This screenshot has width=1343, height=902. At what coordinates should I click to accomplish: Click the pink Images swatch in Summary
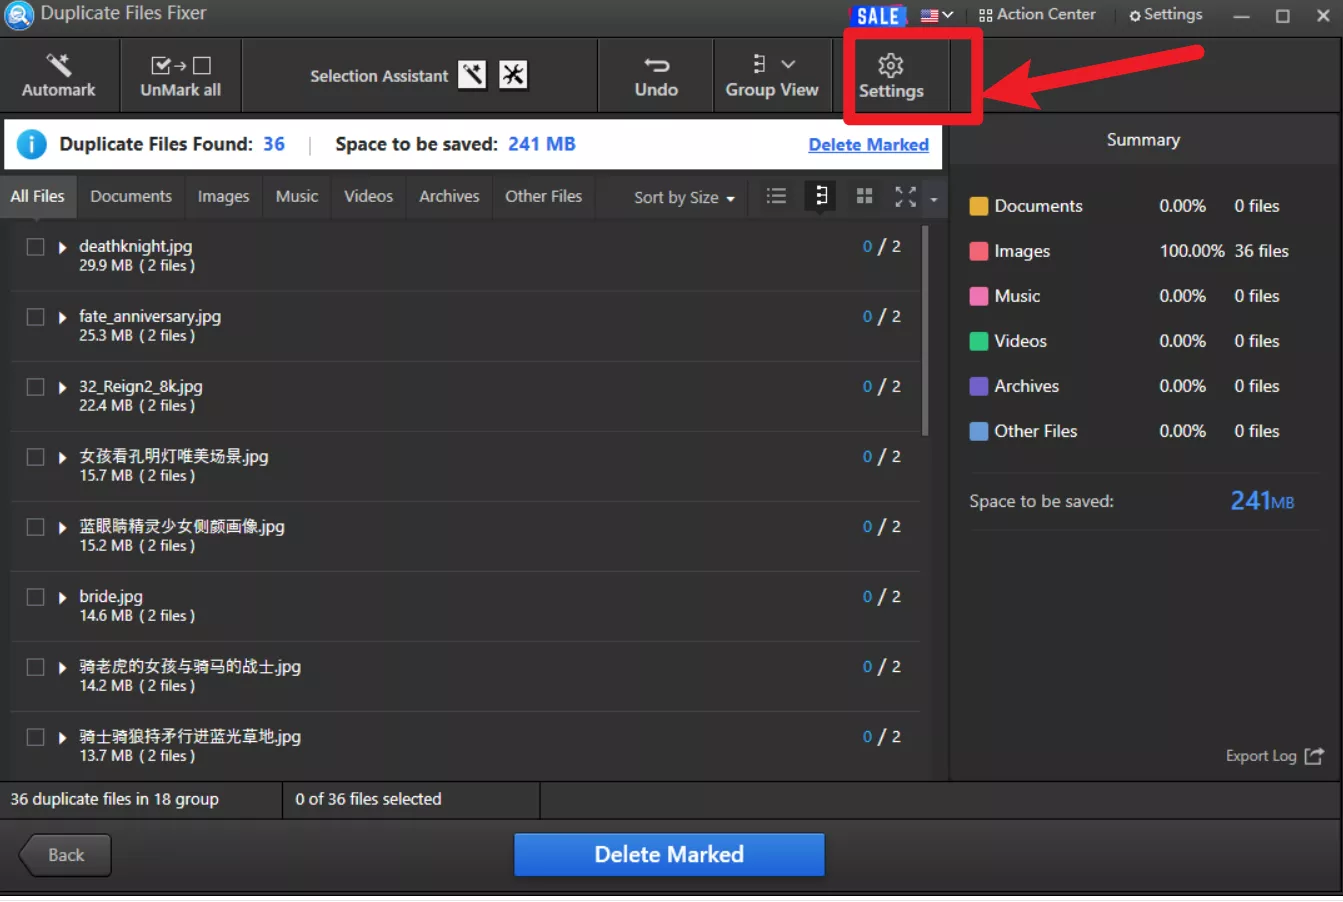tap(979, 251)
